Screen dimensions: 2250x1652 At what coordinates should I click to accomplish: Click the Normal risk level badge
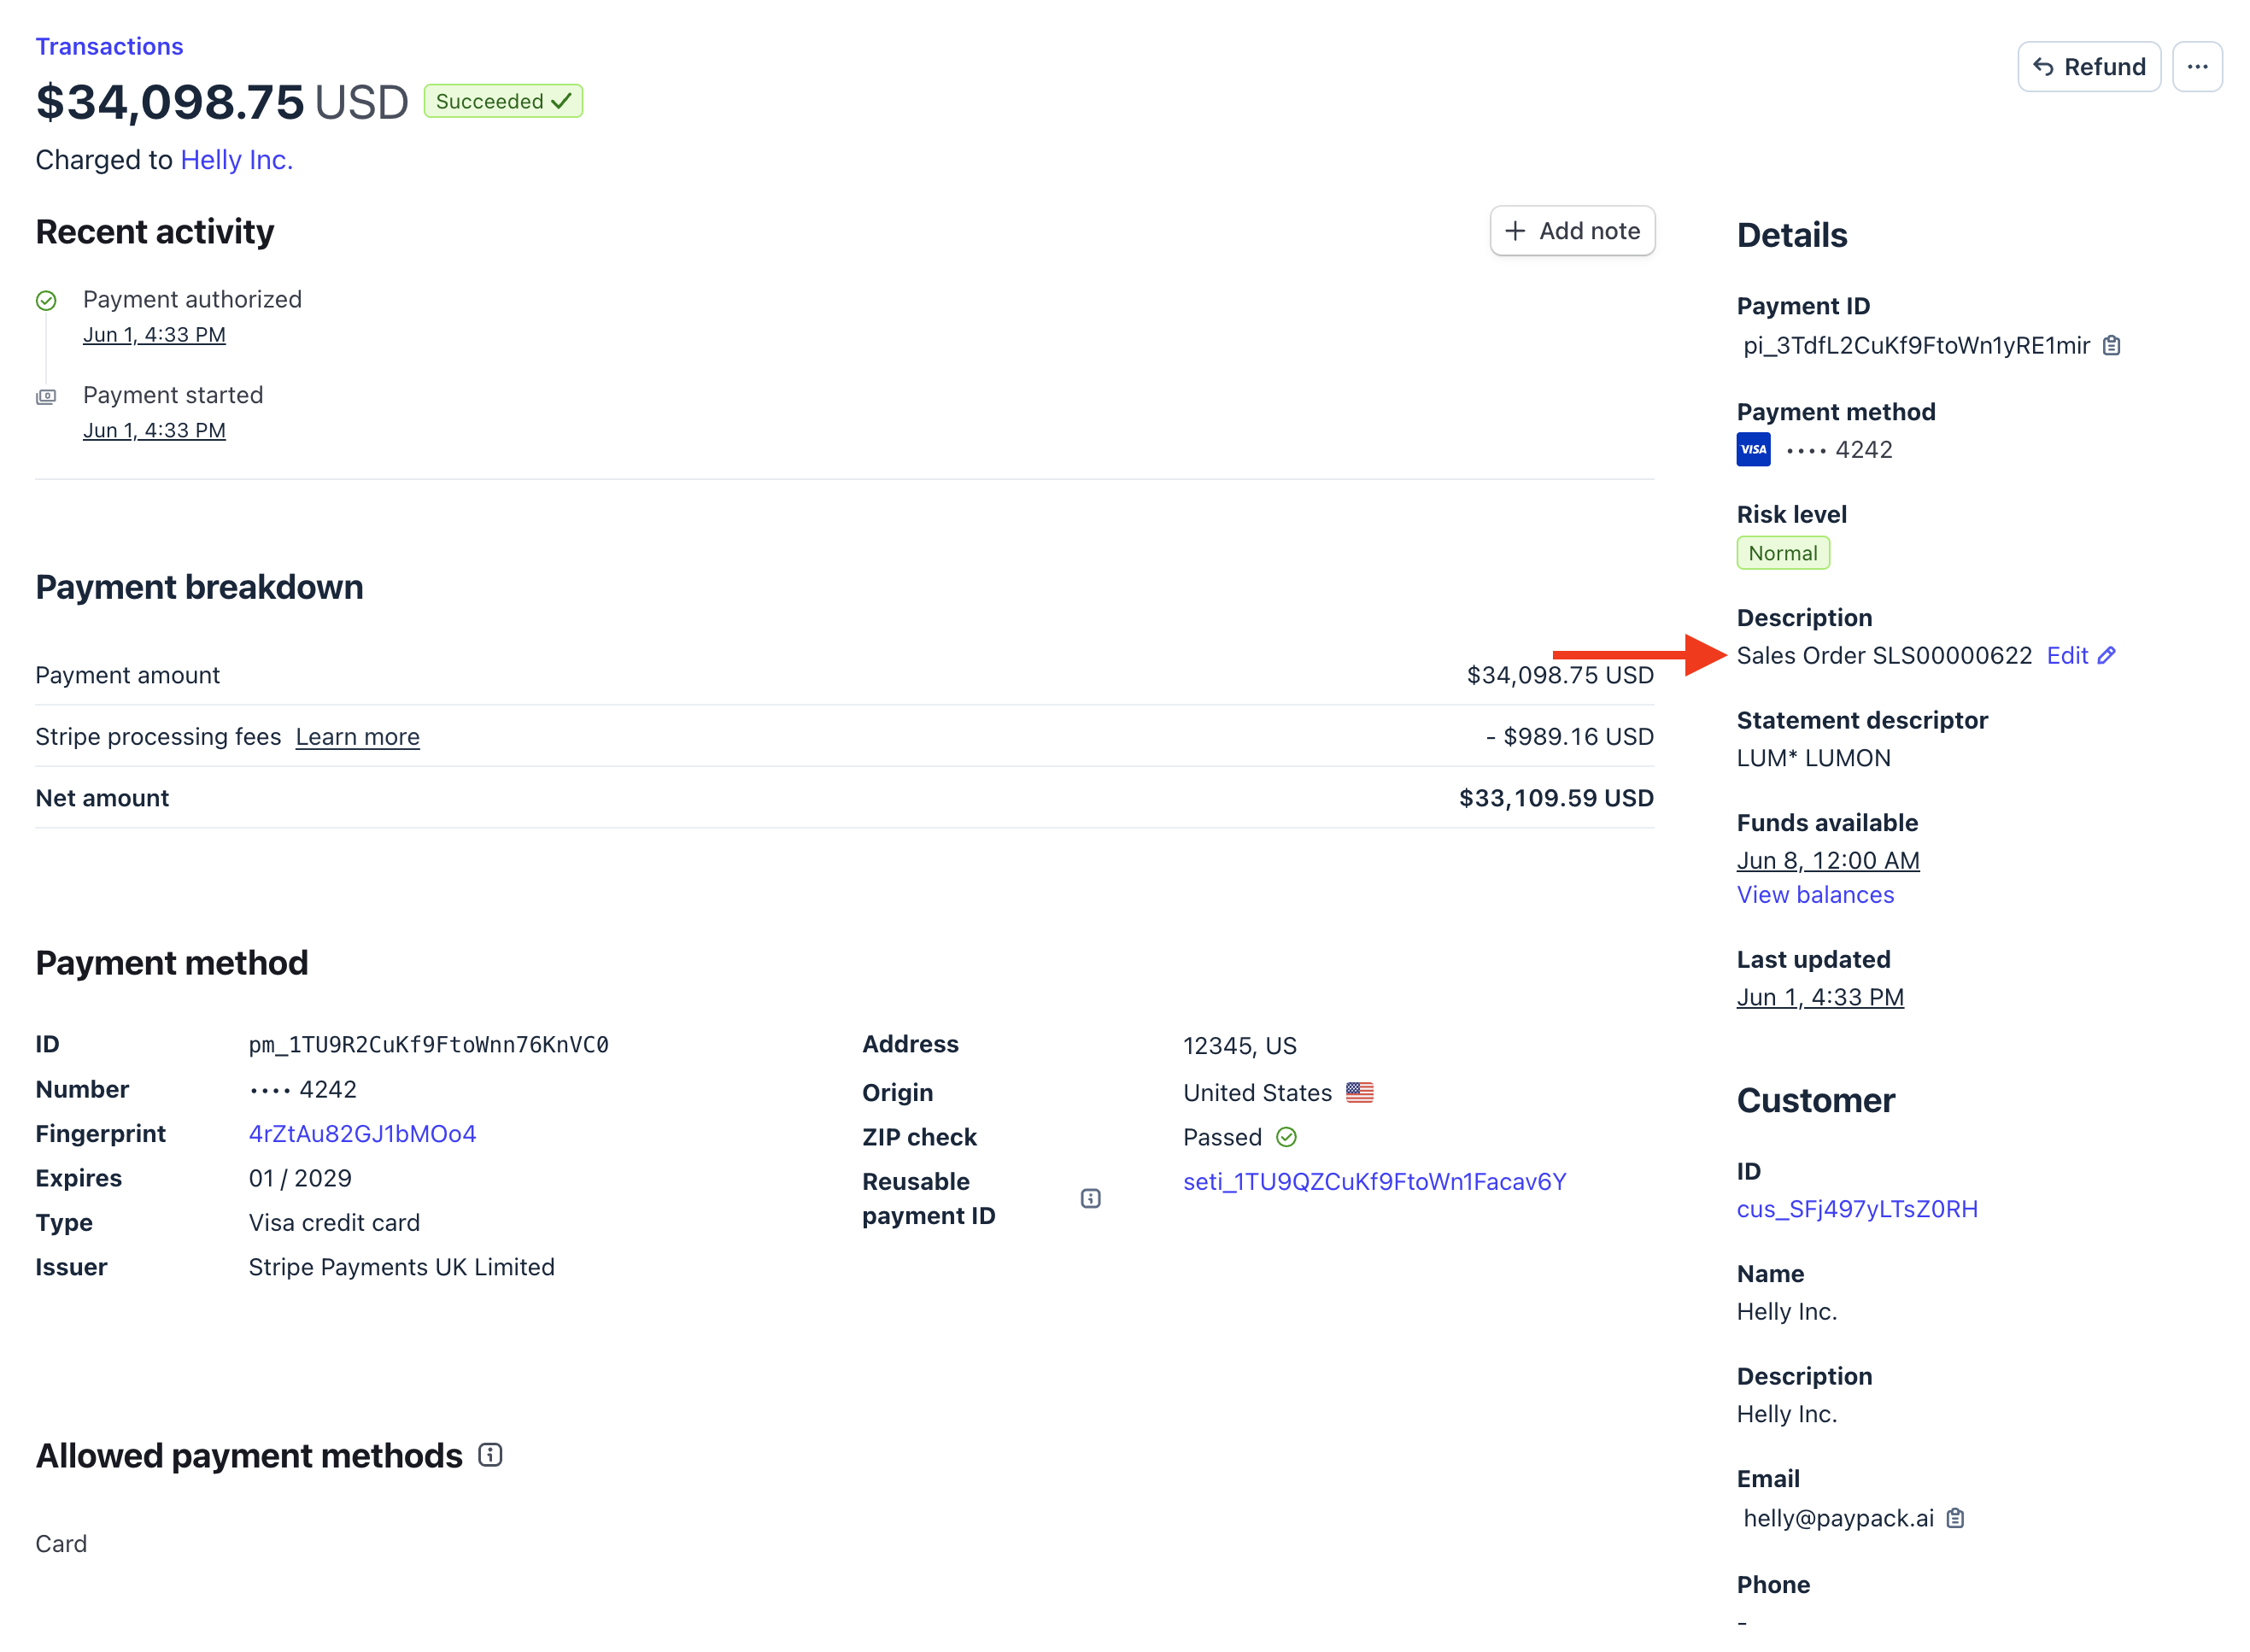tap(1782, 553)
